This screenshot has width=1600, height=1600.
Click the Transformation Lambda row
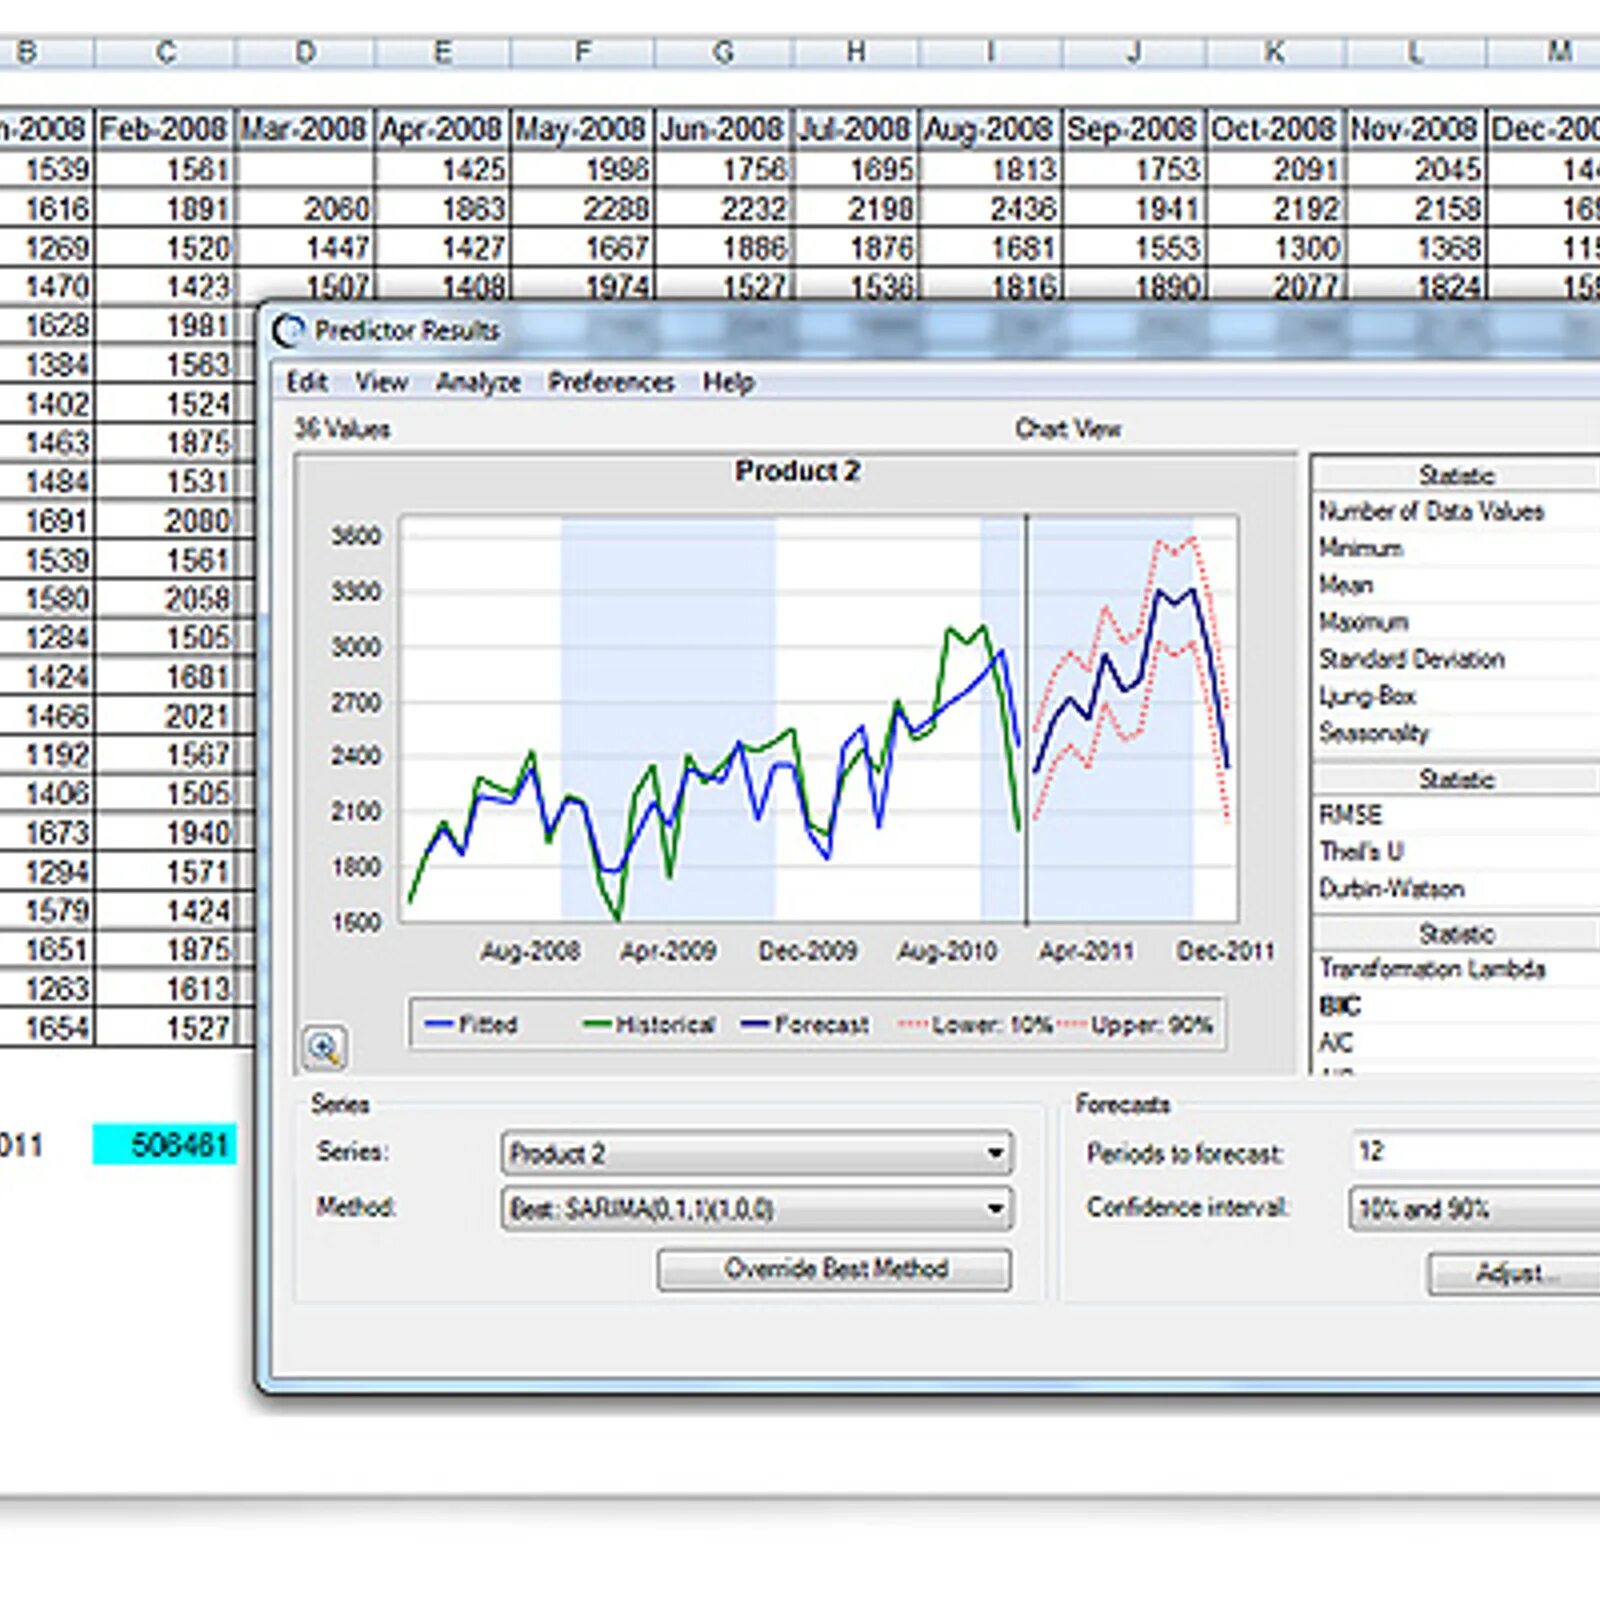click(1455, 969)
